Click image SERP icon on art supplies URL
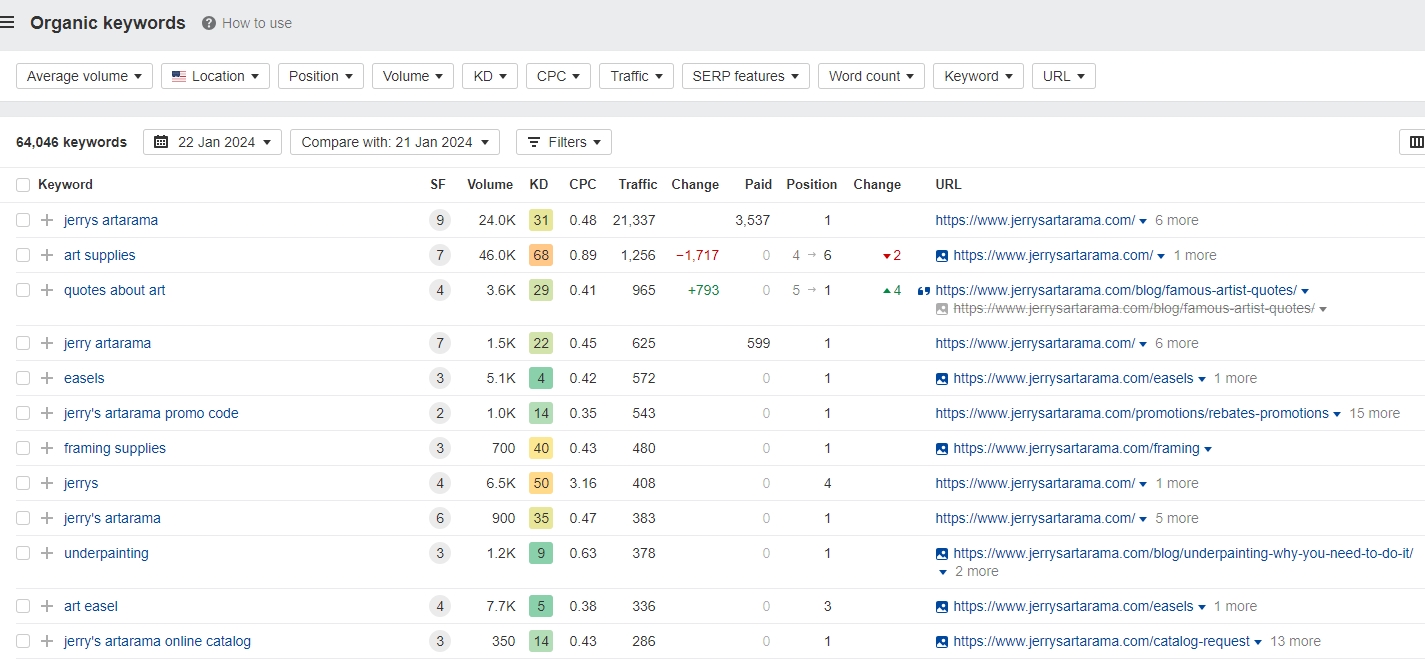This screenshot has width=1425, height=662. 942,255
